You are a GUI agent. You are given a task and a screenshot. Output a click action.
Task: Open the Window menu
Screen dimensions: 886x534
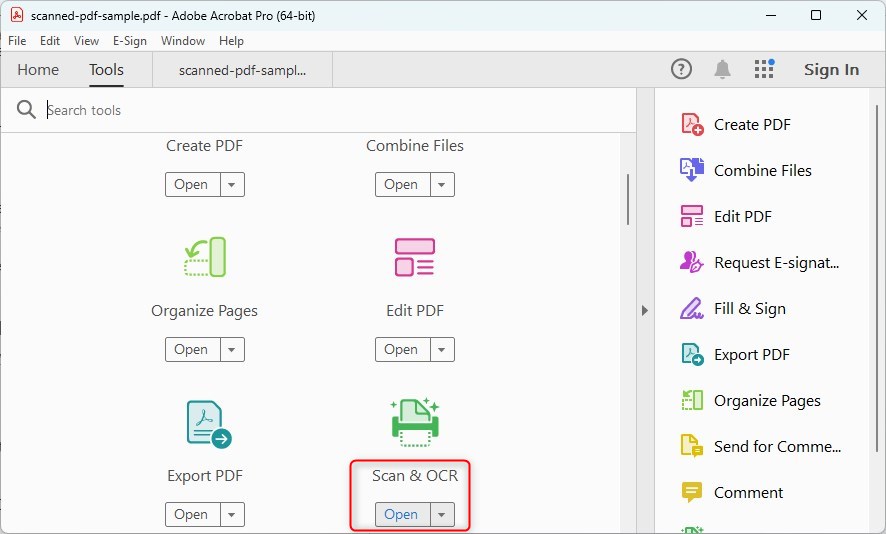pyautogui.click(x=183, y=41)
